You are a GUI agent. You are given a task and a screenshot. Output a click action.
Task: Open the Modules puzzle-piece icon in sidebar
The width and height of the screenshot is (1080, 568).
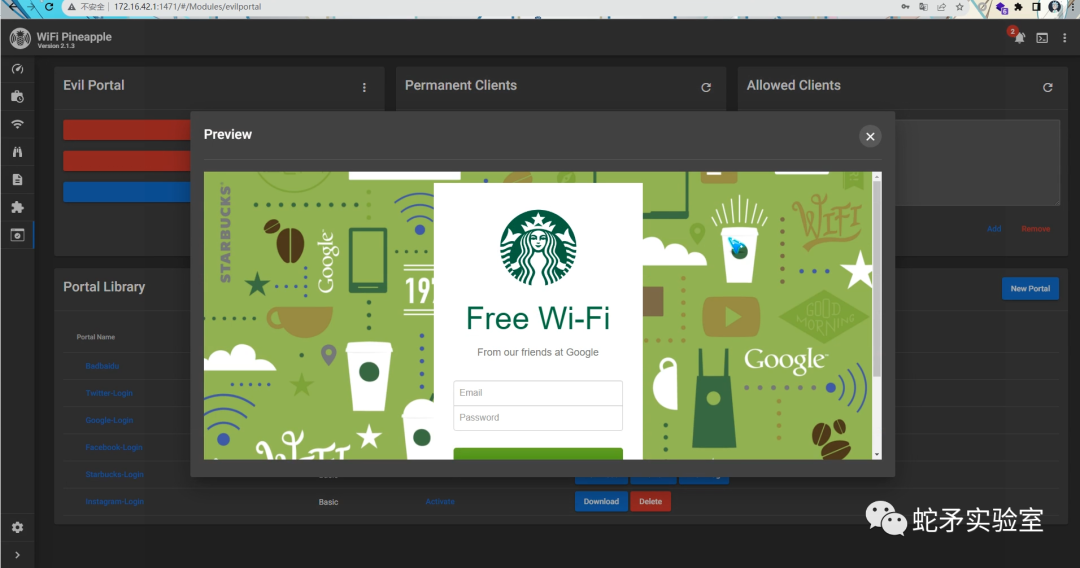pos(17,207)
